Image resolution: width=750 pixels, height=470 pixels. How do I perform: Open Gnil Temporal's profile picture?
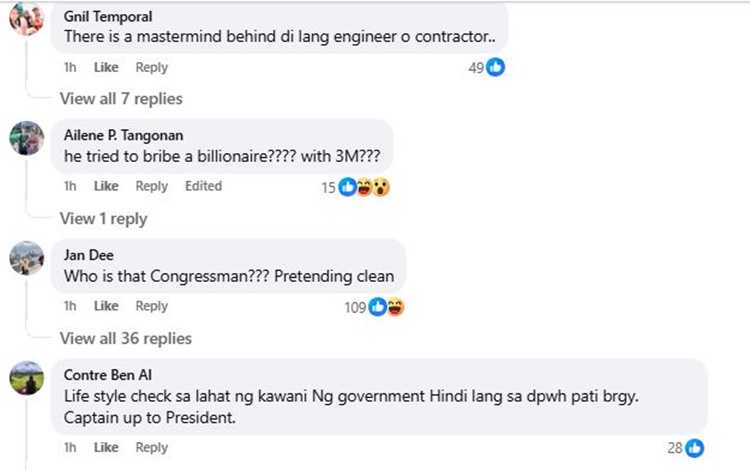coord(27,19)
